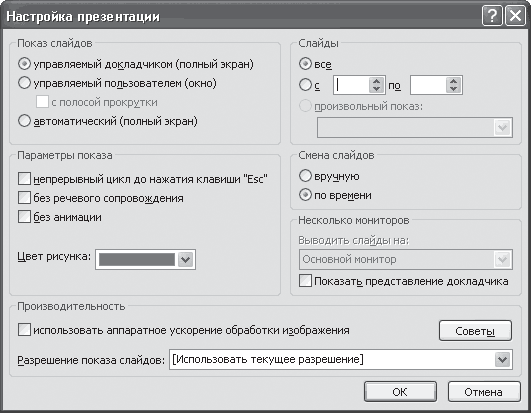Click the Советы button

coord(475,331)
